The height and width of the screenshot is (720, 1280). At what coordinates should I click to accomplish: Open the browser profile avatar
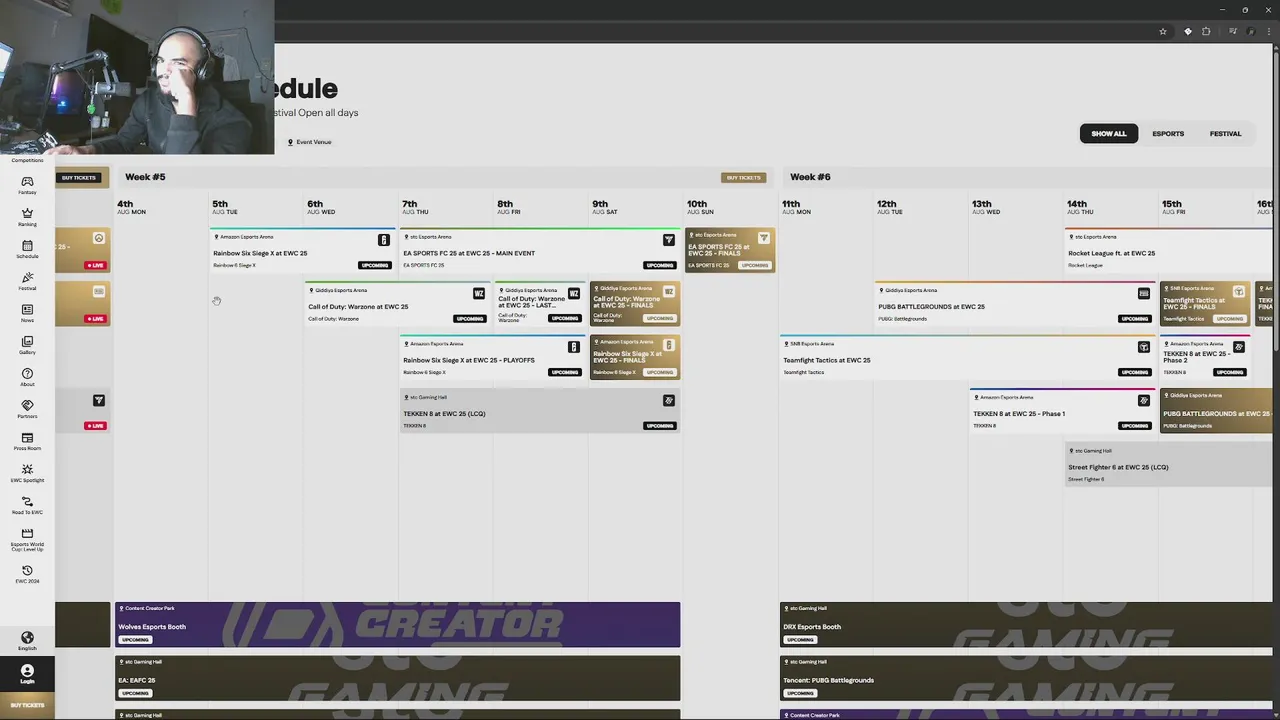(1251, 31)
